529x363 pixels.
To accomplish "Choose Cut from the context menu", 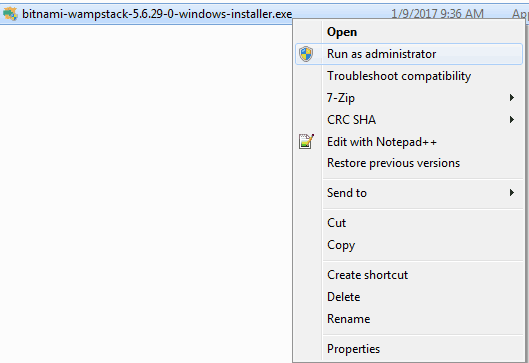I will tap(409, 223).
